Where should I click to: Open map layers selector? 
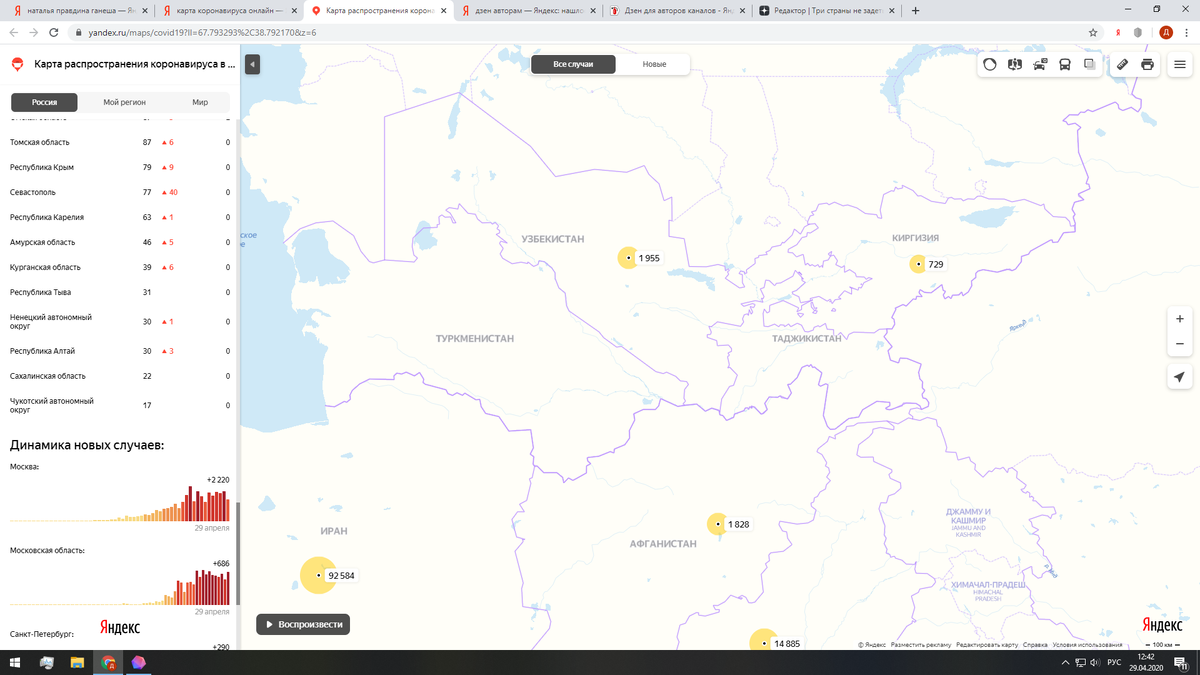coord(1089,64)
